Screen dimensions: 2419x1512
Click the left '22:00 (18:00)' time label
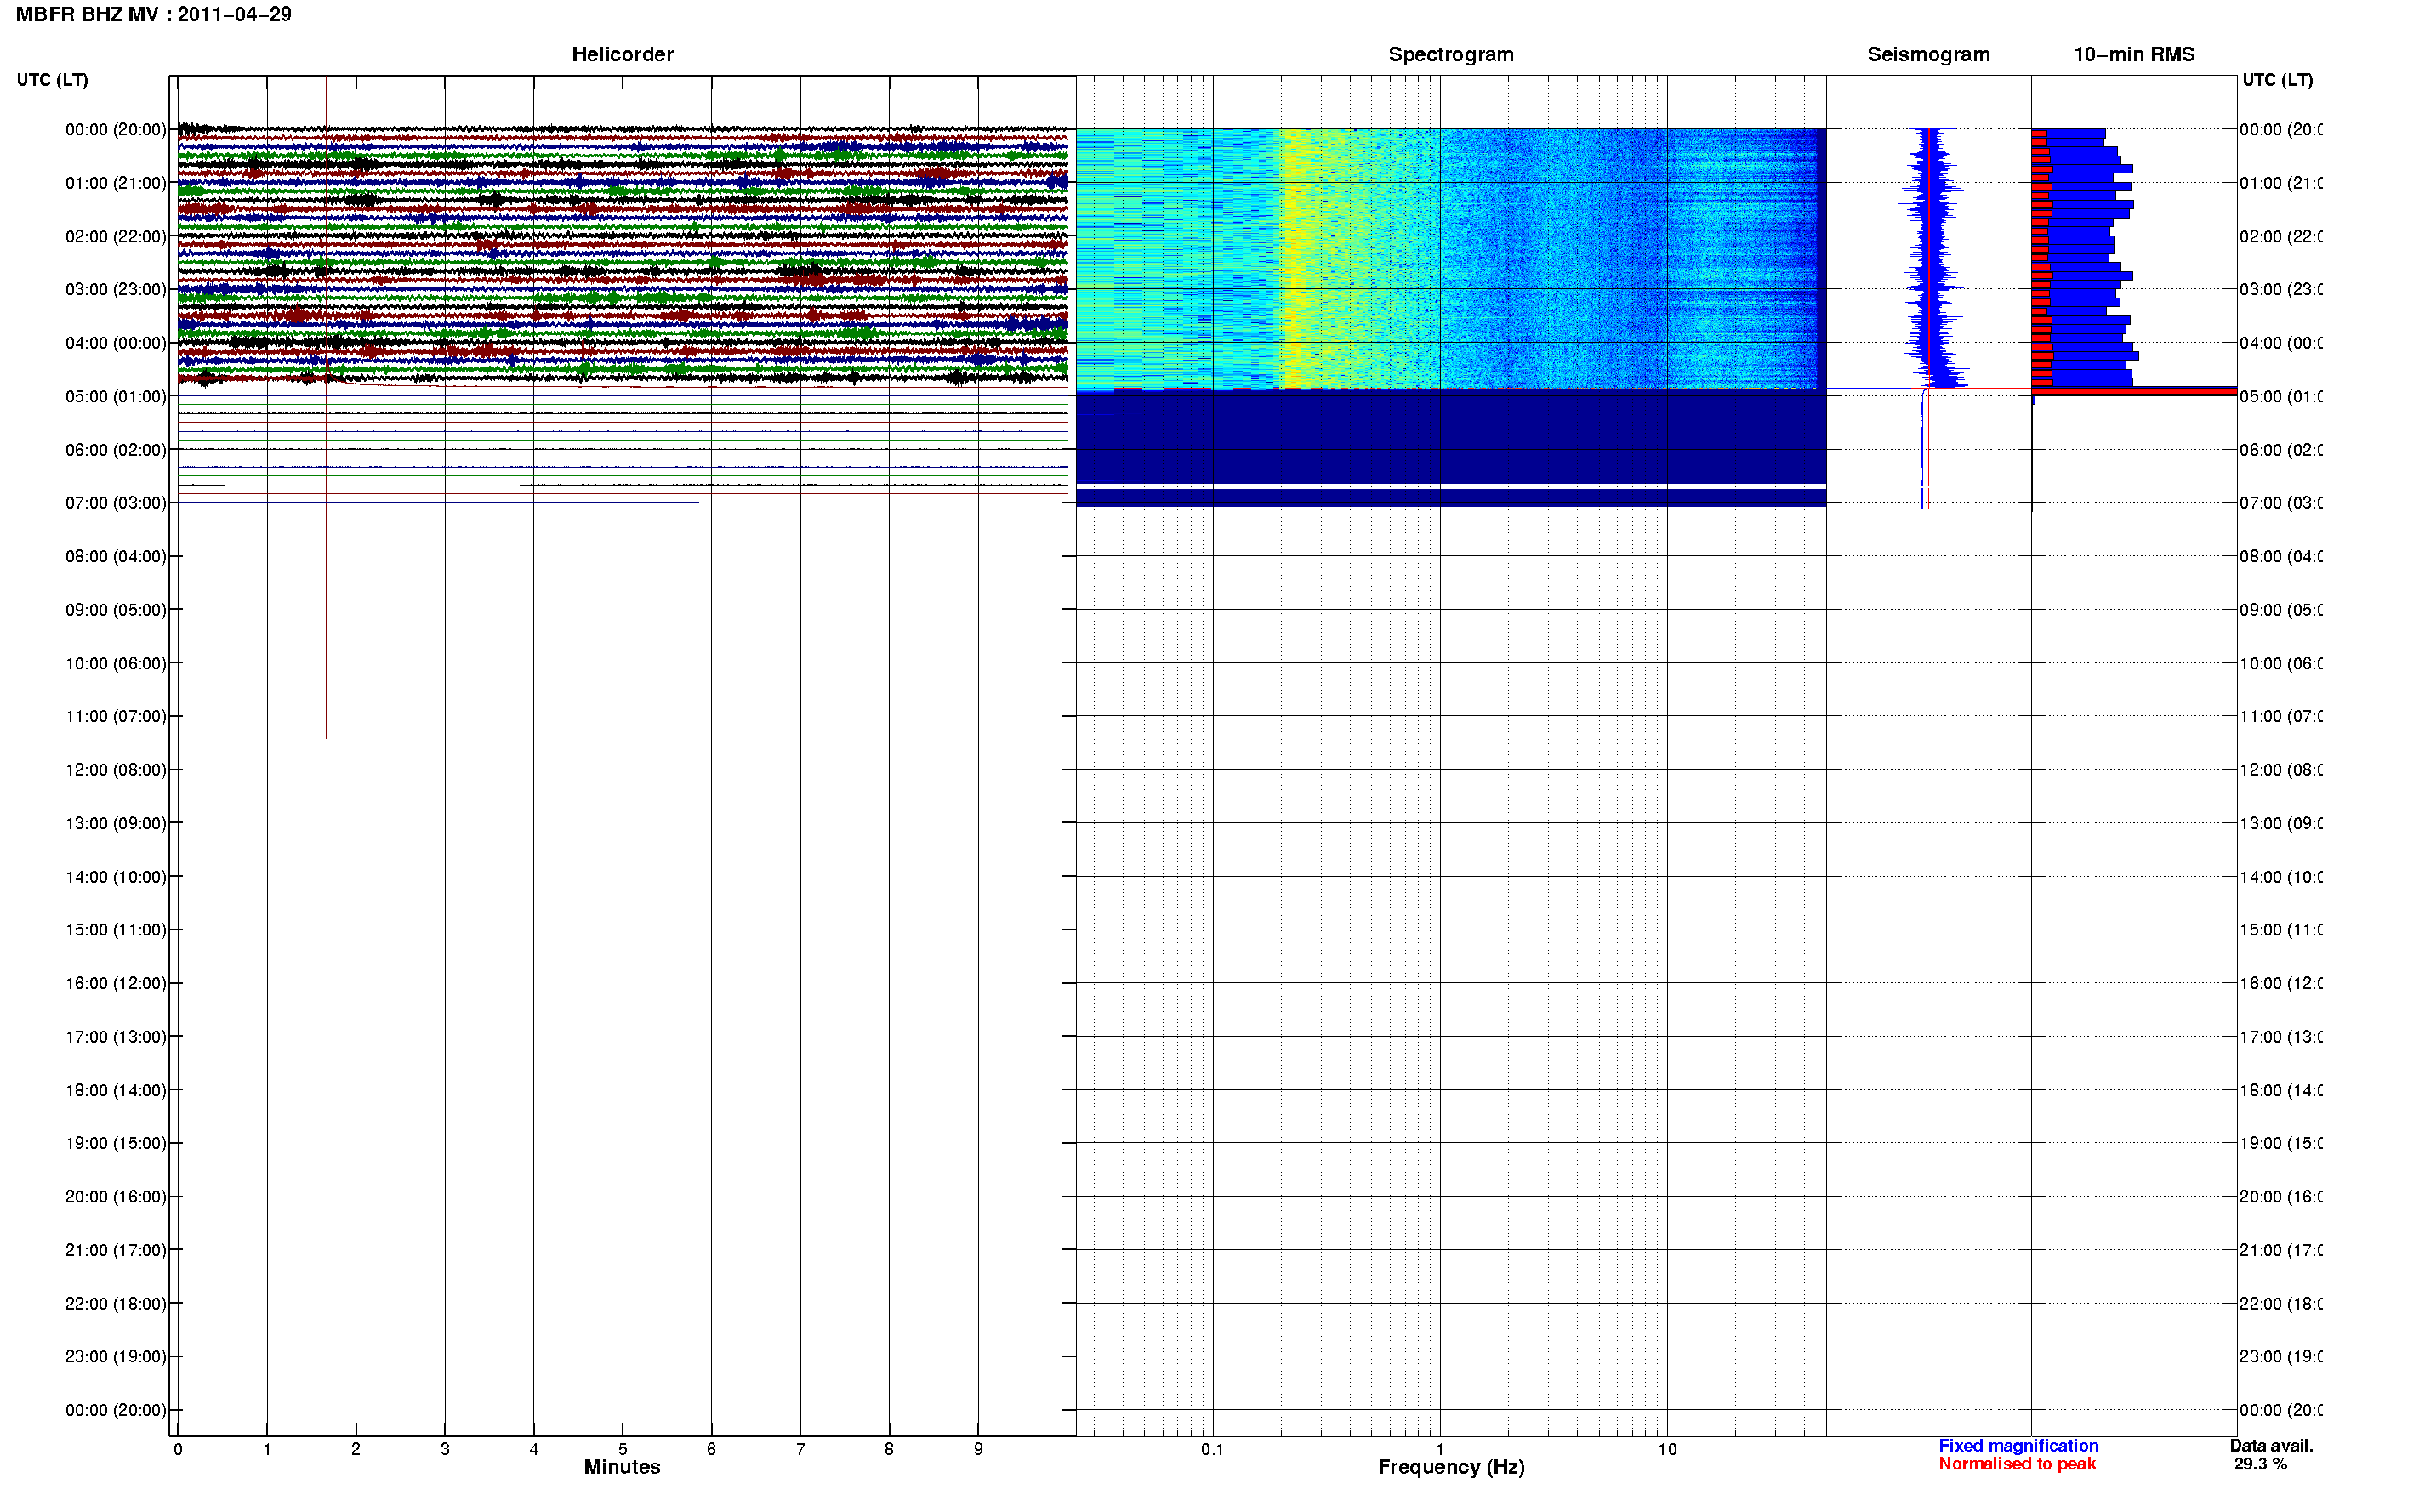(x=116, y=1303)
